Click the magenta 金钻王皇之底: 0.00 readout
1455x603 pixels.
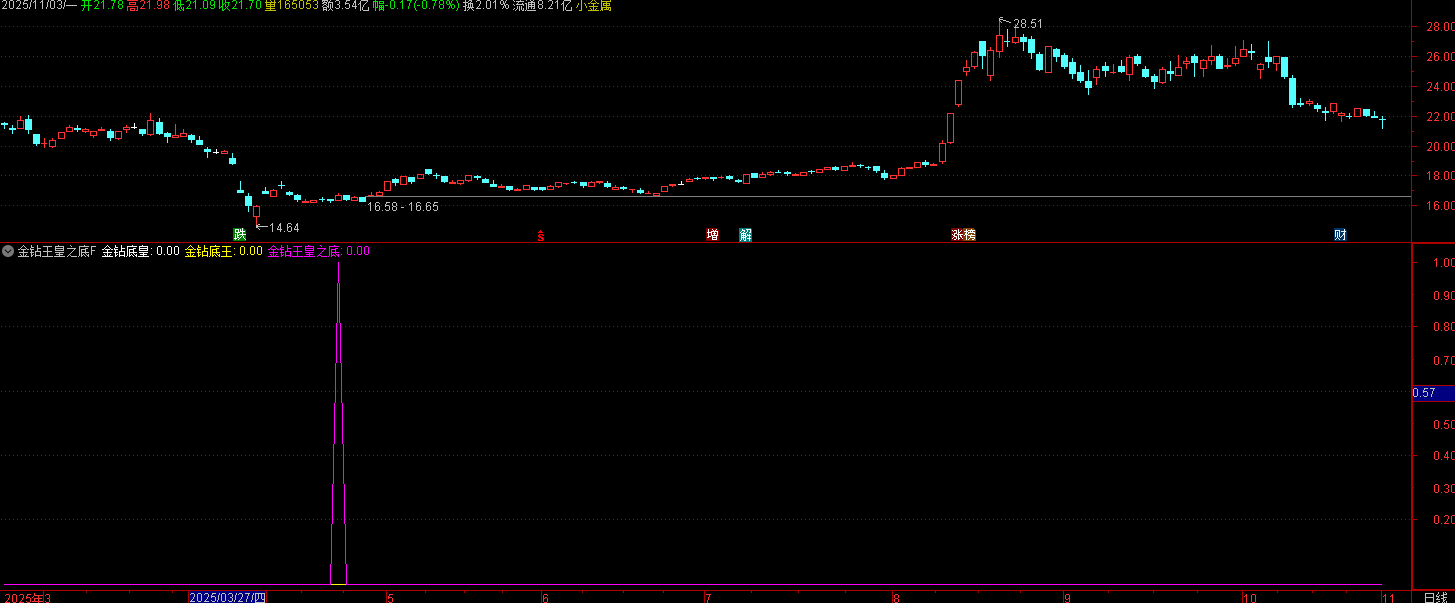tap(319, 252)
